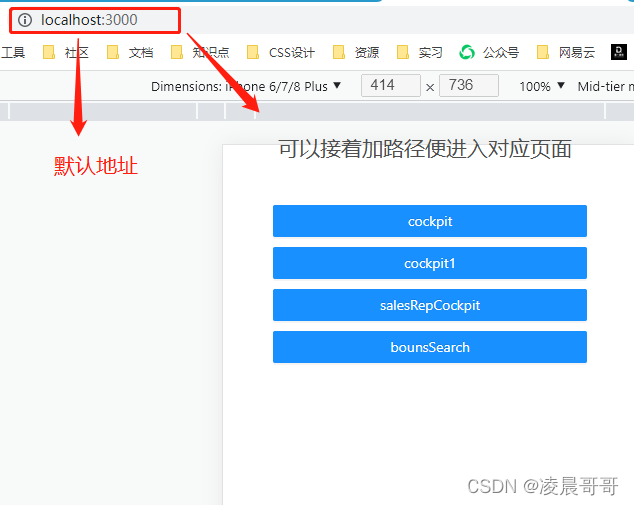This screenshot has width=634, height=505.
Task: Open the Mid-tier throttling dropdown
Action: [x=606, y=86]
